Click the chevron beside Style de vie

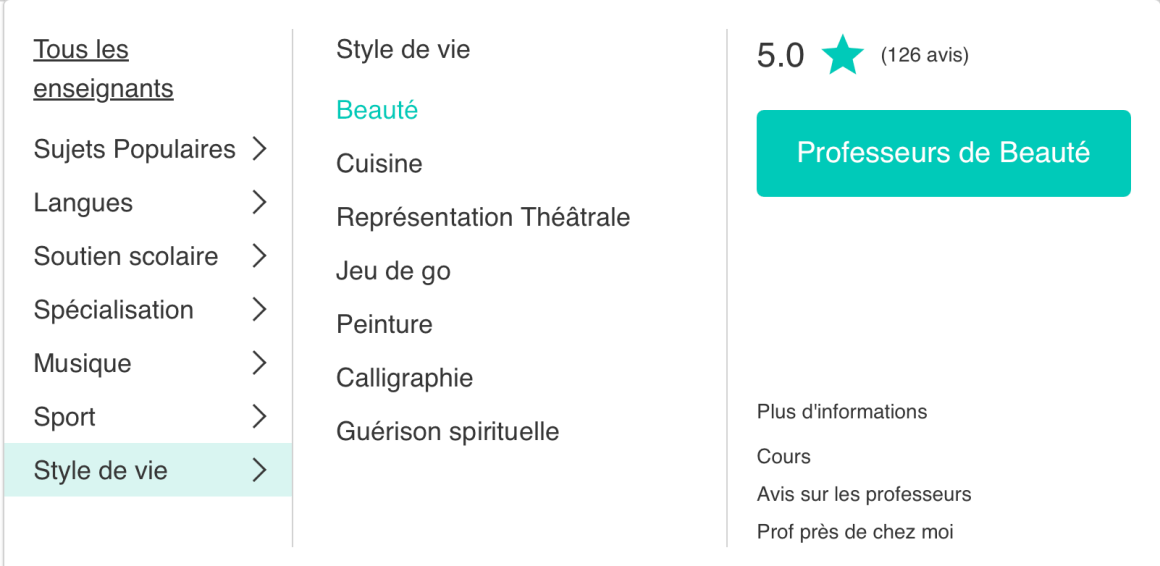point(260,470)
